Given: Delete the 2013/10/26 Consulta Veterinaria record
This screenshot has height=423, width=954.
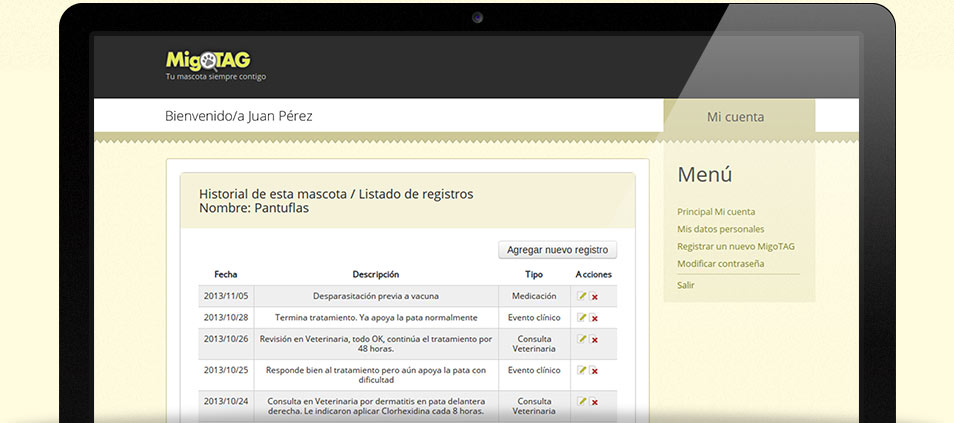Looking at the screenshot, I should 594,340.
